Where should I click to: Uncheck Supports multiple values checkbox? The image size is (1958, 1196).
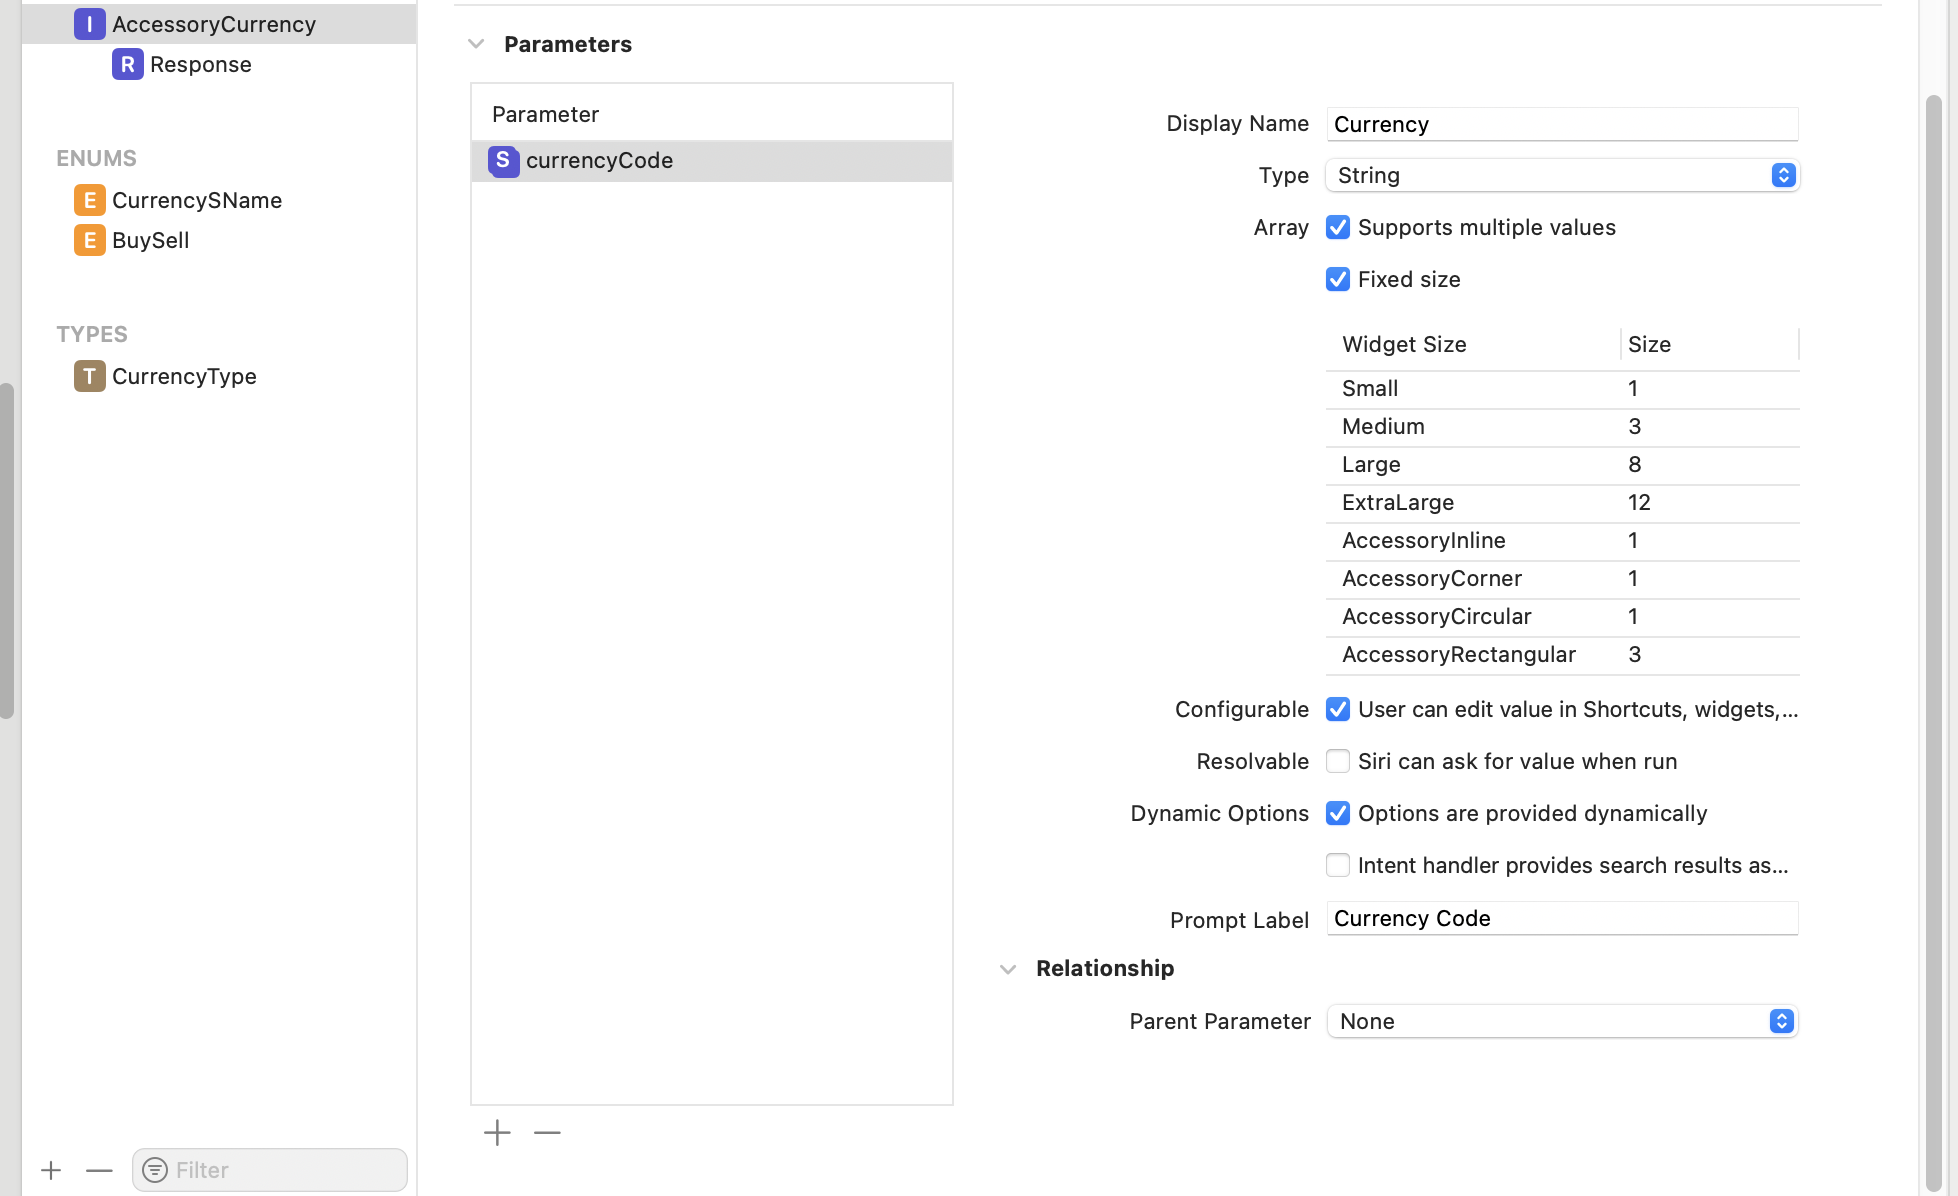point(1337,227)
